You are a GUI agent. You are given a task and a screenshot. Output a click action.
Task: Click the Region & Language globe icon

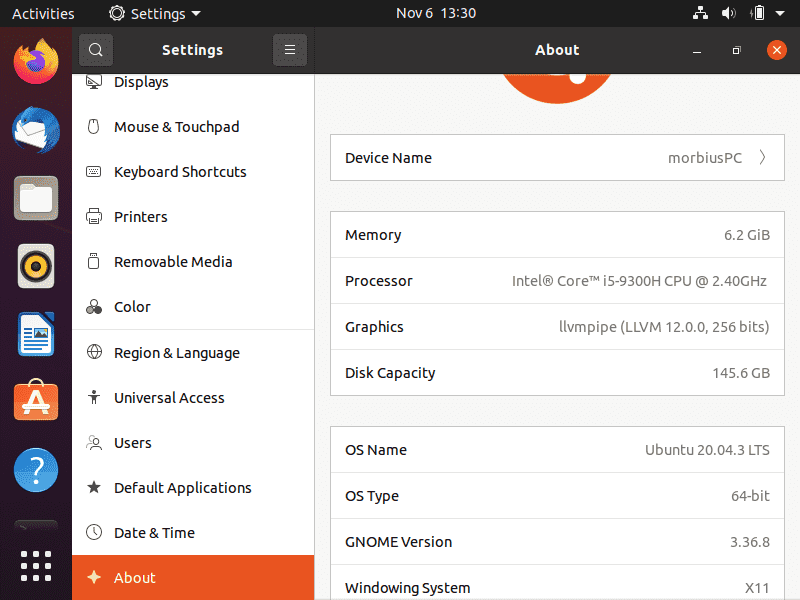[x=94, y=352]
